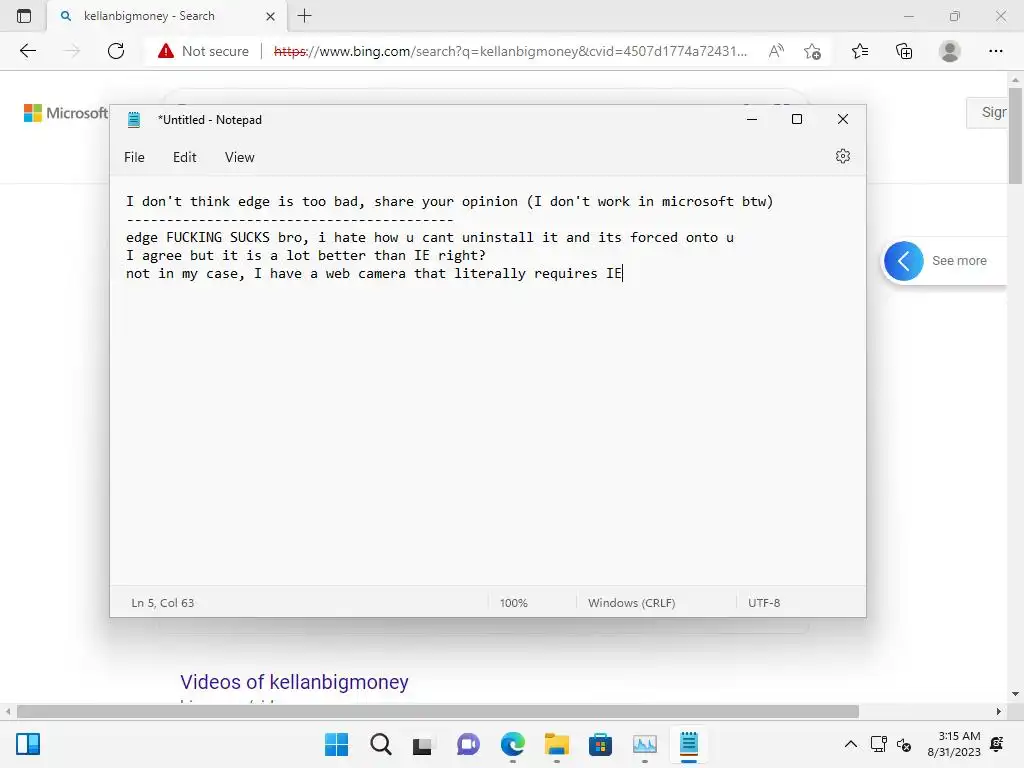Click the network icon in system tray
1024x768 pixels.
878,744
